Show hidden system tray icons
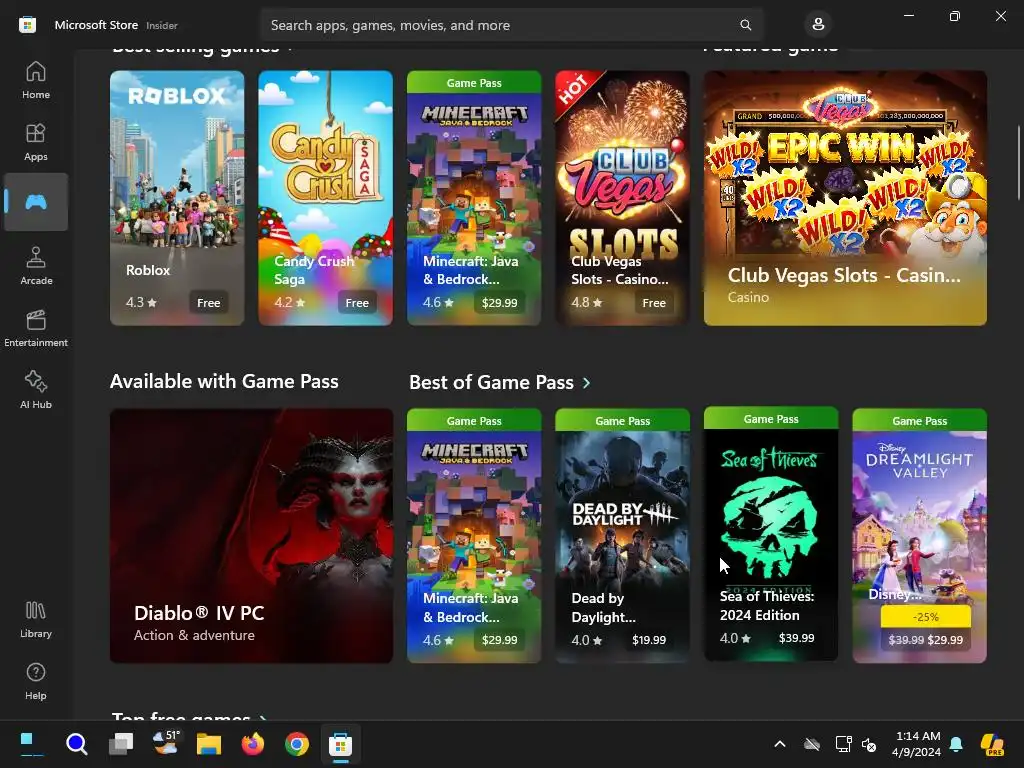The height and width of the screenshot is (768, 1024). [780, 744]
